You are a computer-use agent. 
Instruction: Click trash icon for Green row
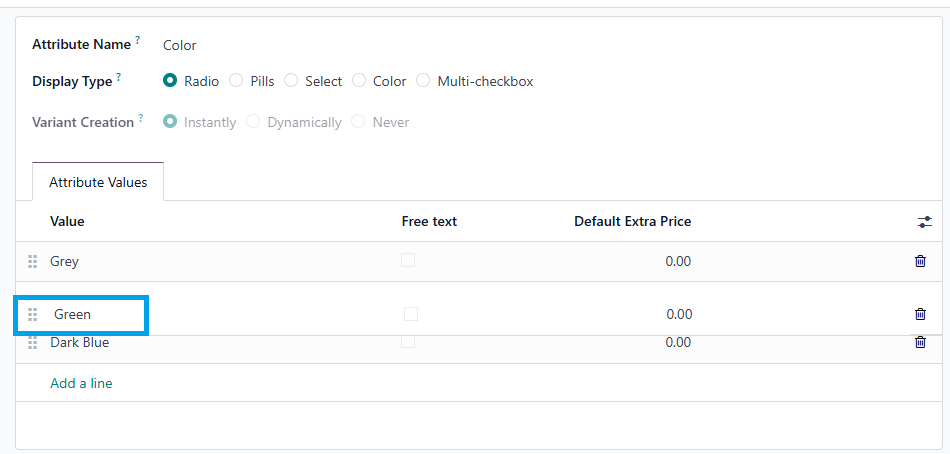tap(920, 314)
